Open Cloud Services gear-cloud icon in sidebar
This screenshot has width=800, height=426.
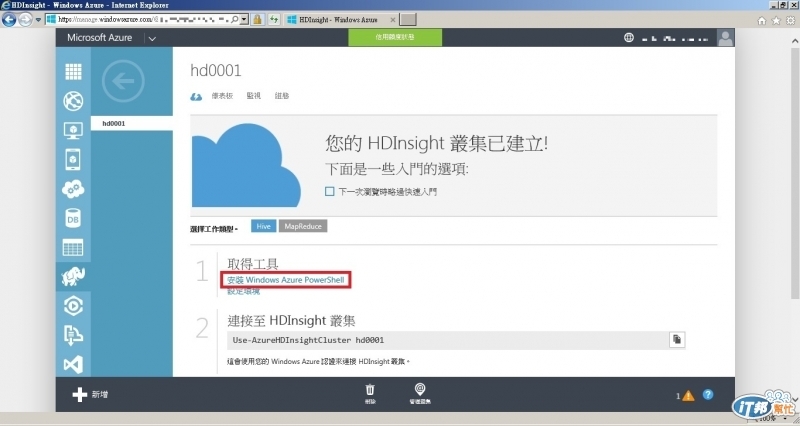(73, 189)
